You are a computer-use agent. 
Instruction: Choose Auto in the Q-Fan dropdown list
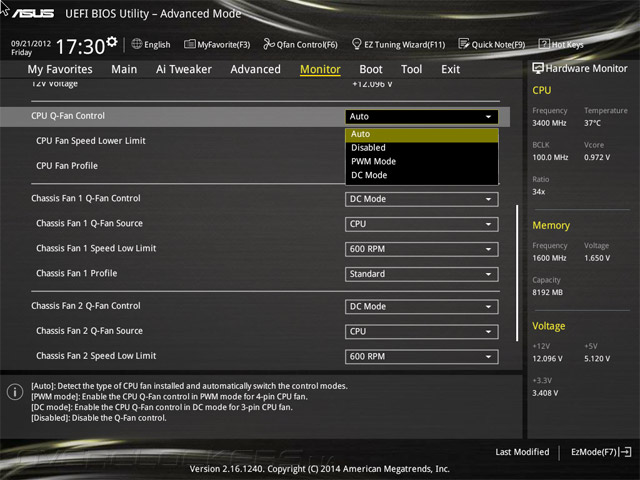coord(422,134)
